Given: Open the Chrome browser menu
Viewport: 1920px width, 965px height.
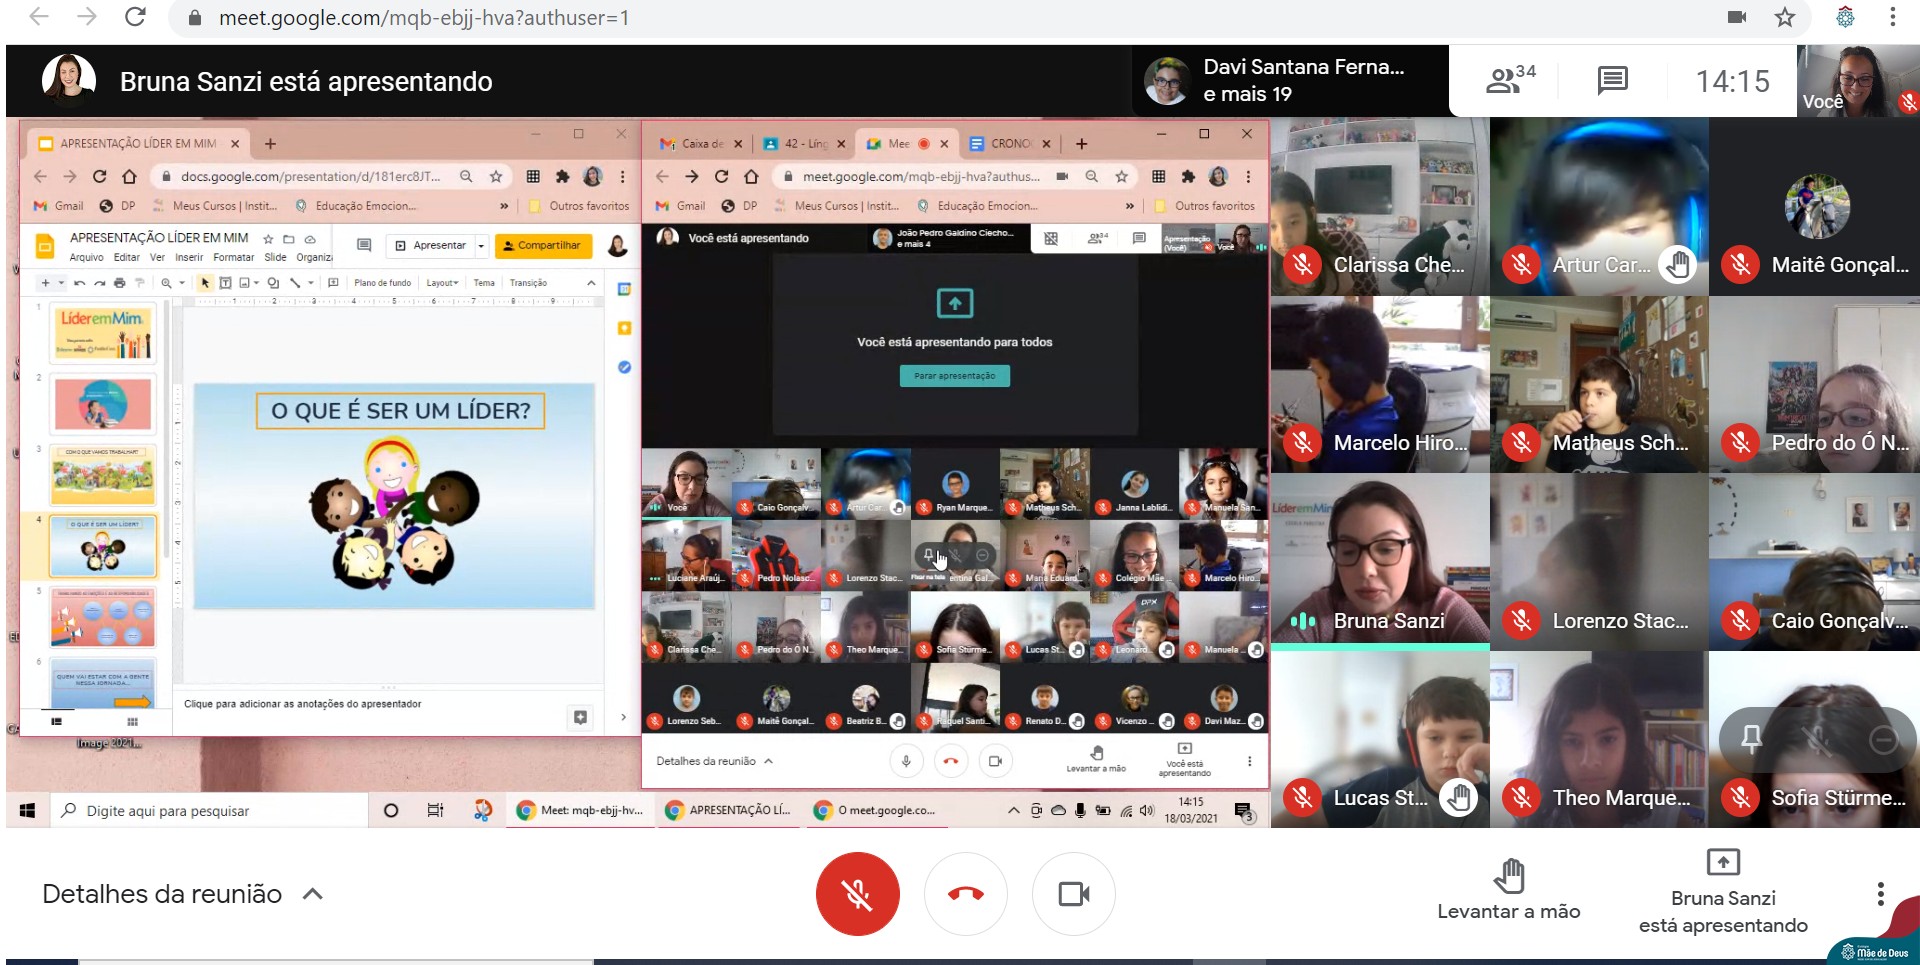Looking at the screenshot, I should coord(1892,17).
